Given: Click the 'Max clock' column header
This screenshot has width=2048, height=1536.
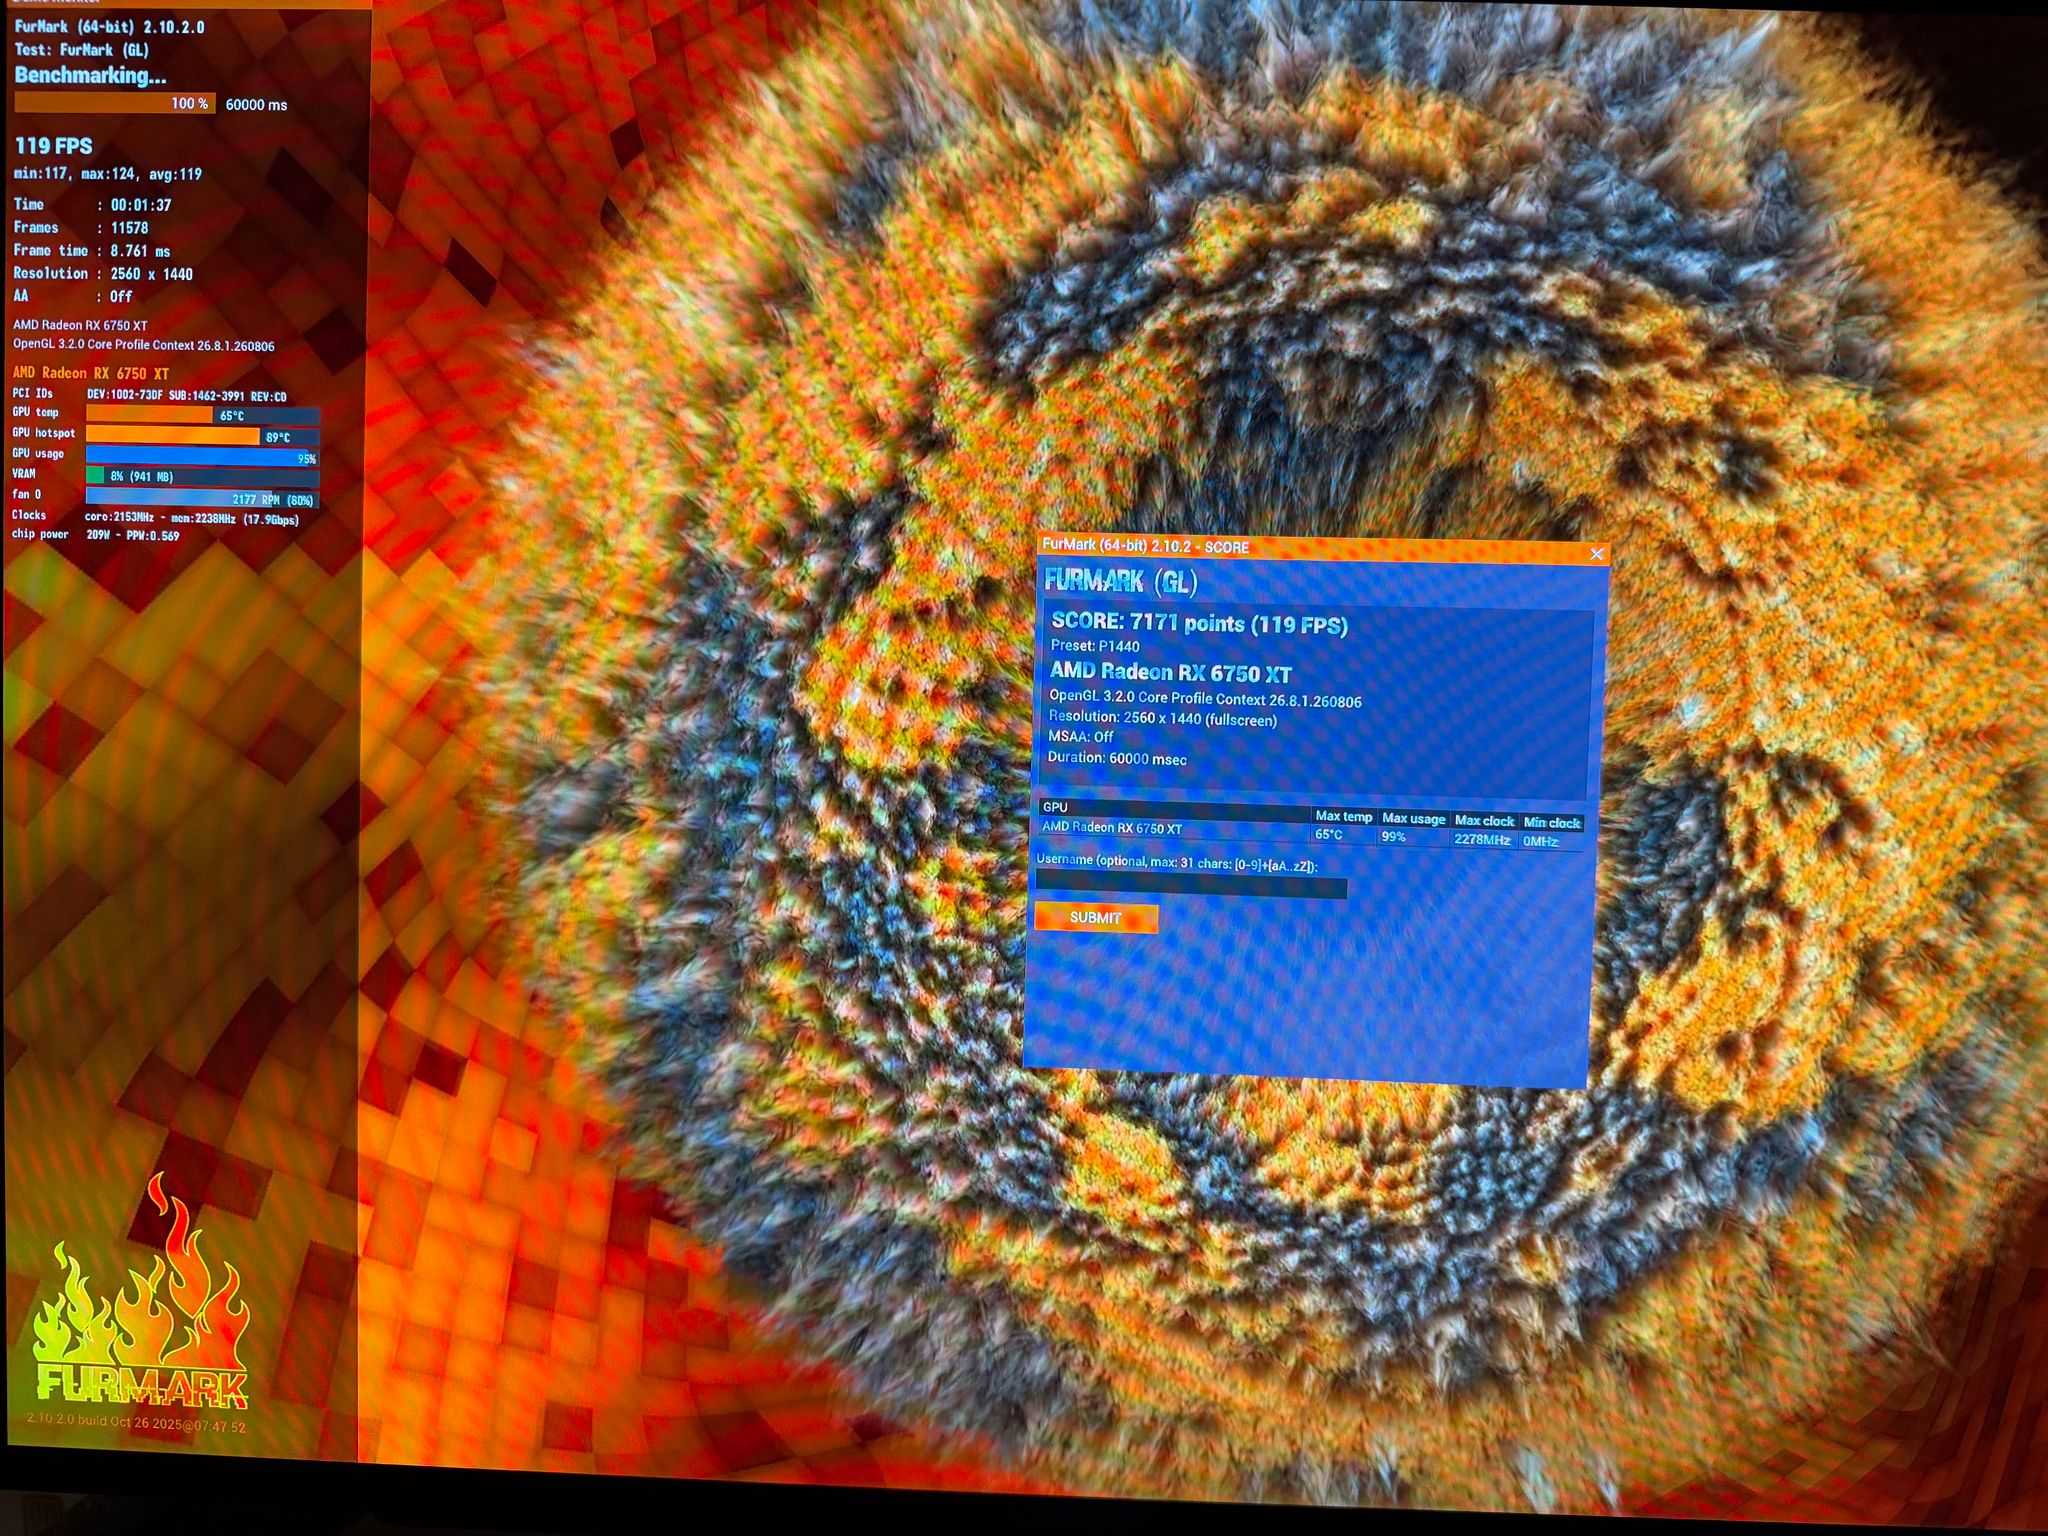Looking at the screenshot, I should pos(1484,821).
